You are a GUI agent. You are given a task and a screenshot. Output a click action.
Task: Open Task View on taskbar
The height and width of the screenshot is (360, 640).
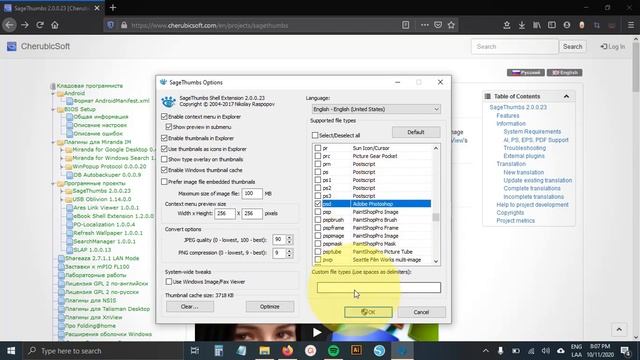(x=195, y=351)
